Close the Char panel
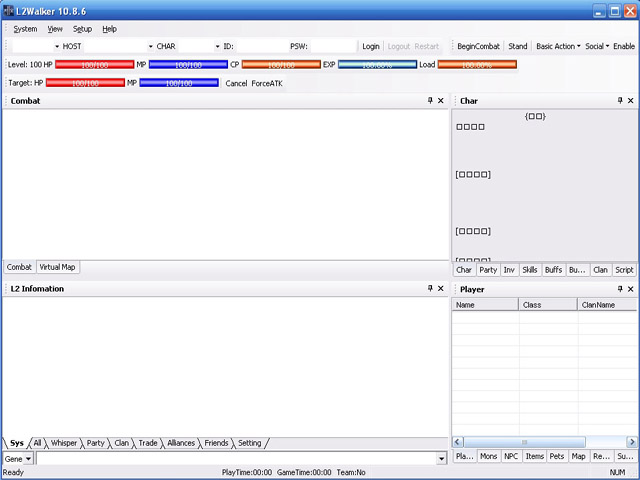This screenshot has width=640, height=480. click(631, 100)
